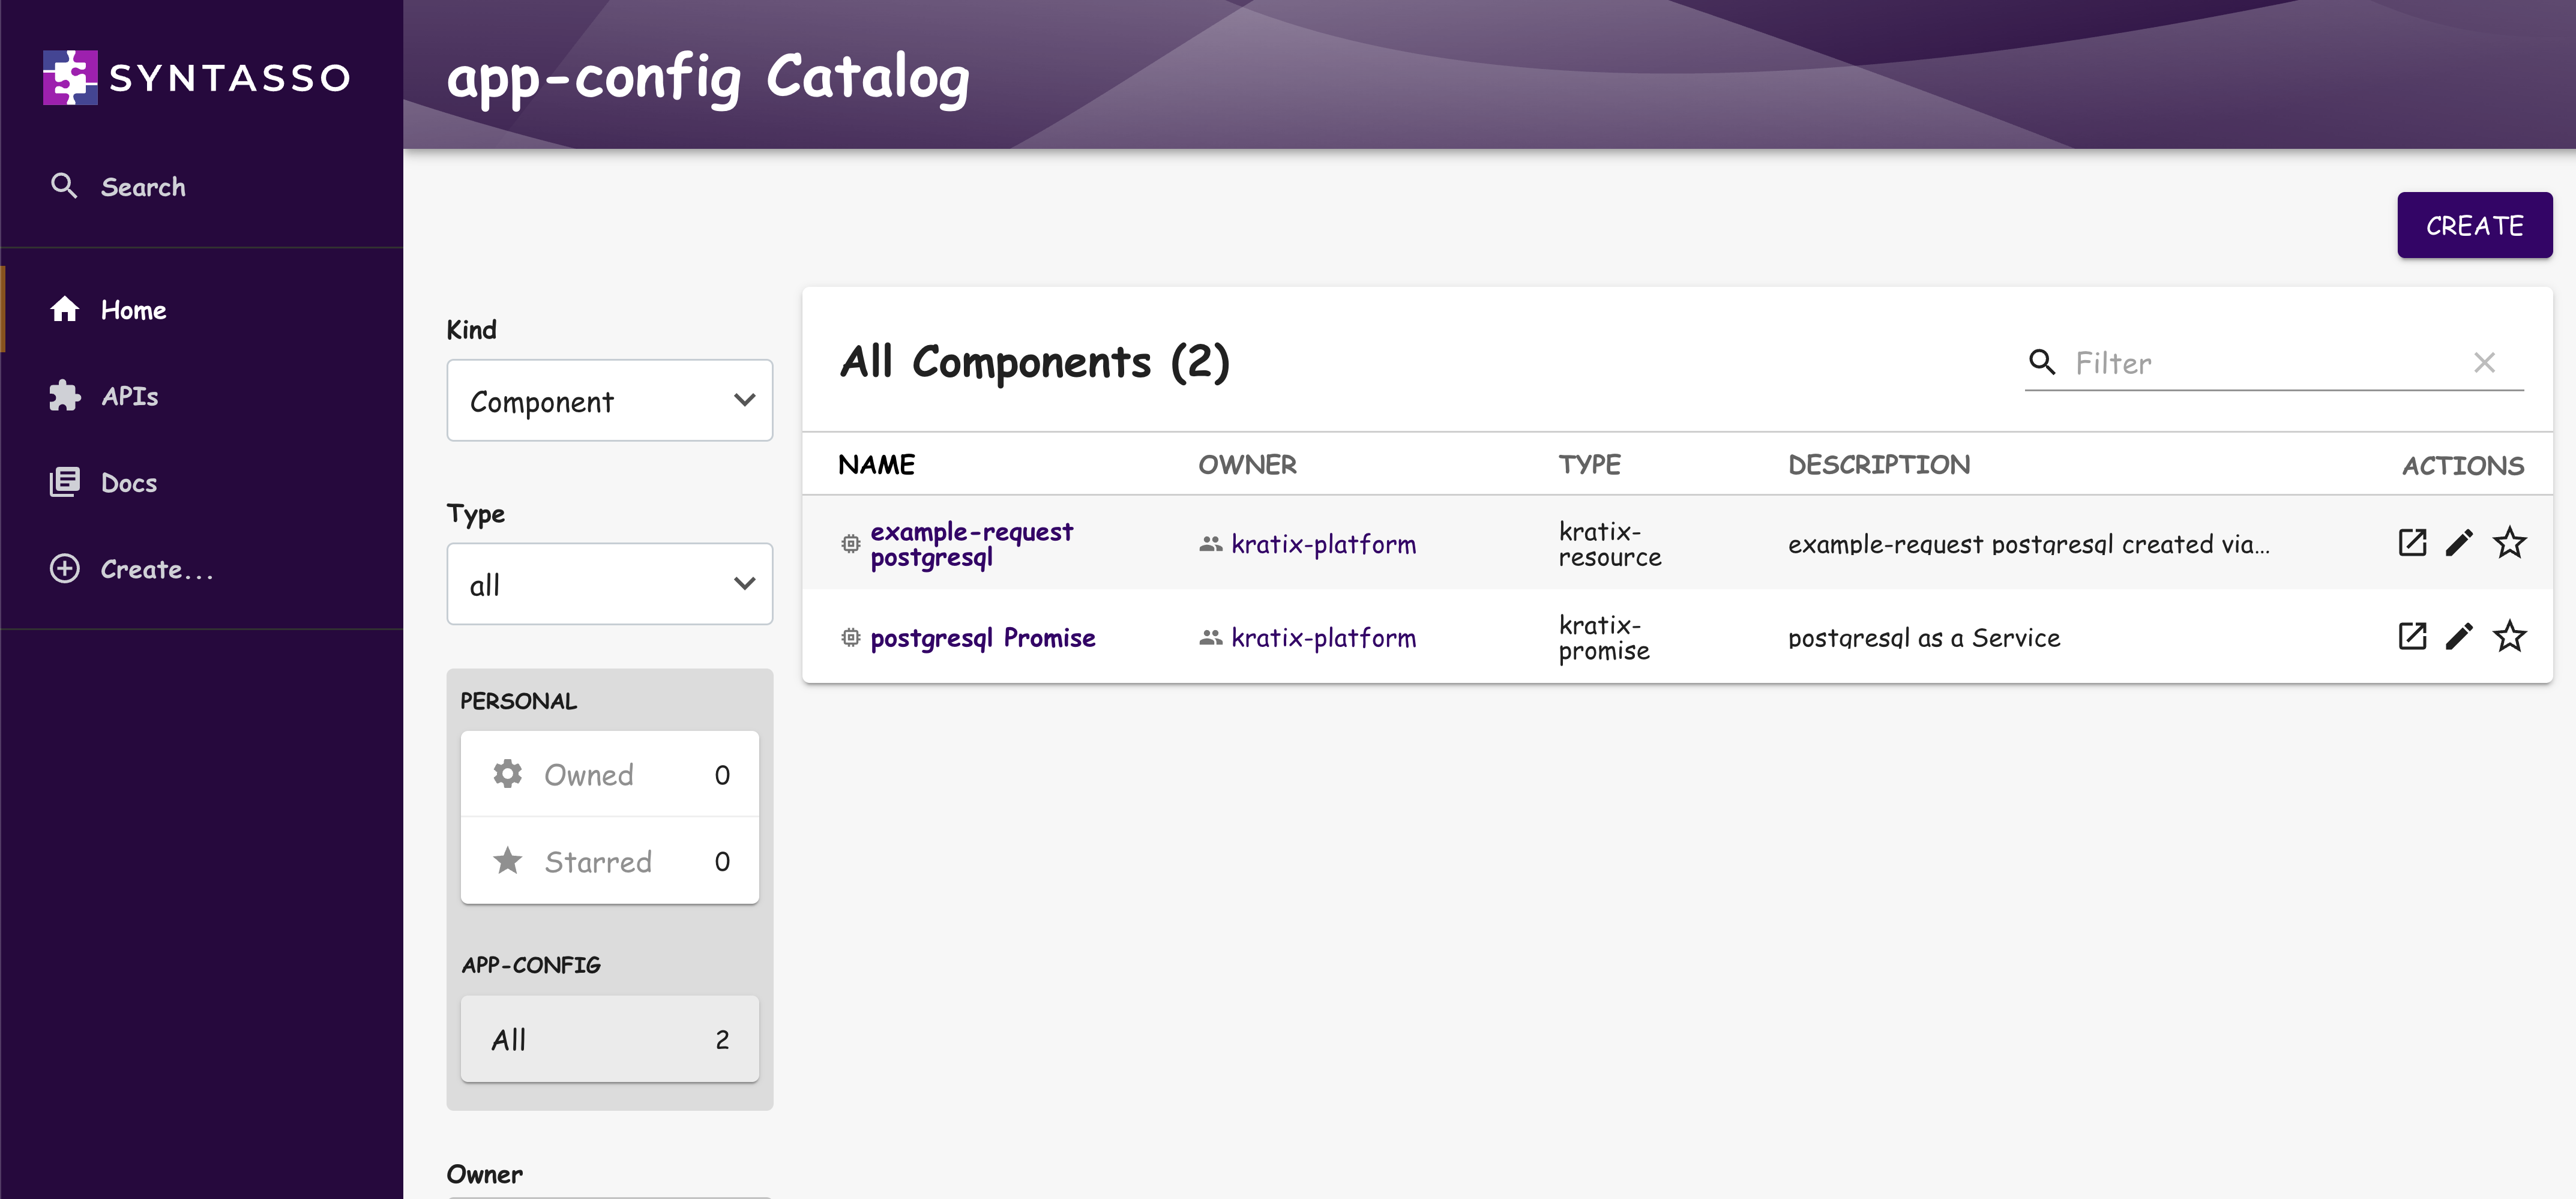The height and width of the screenshot is (1199, 2576).
Task: Select the Starred personal filter
Action: coord(610,861)
